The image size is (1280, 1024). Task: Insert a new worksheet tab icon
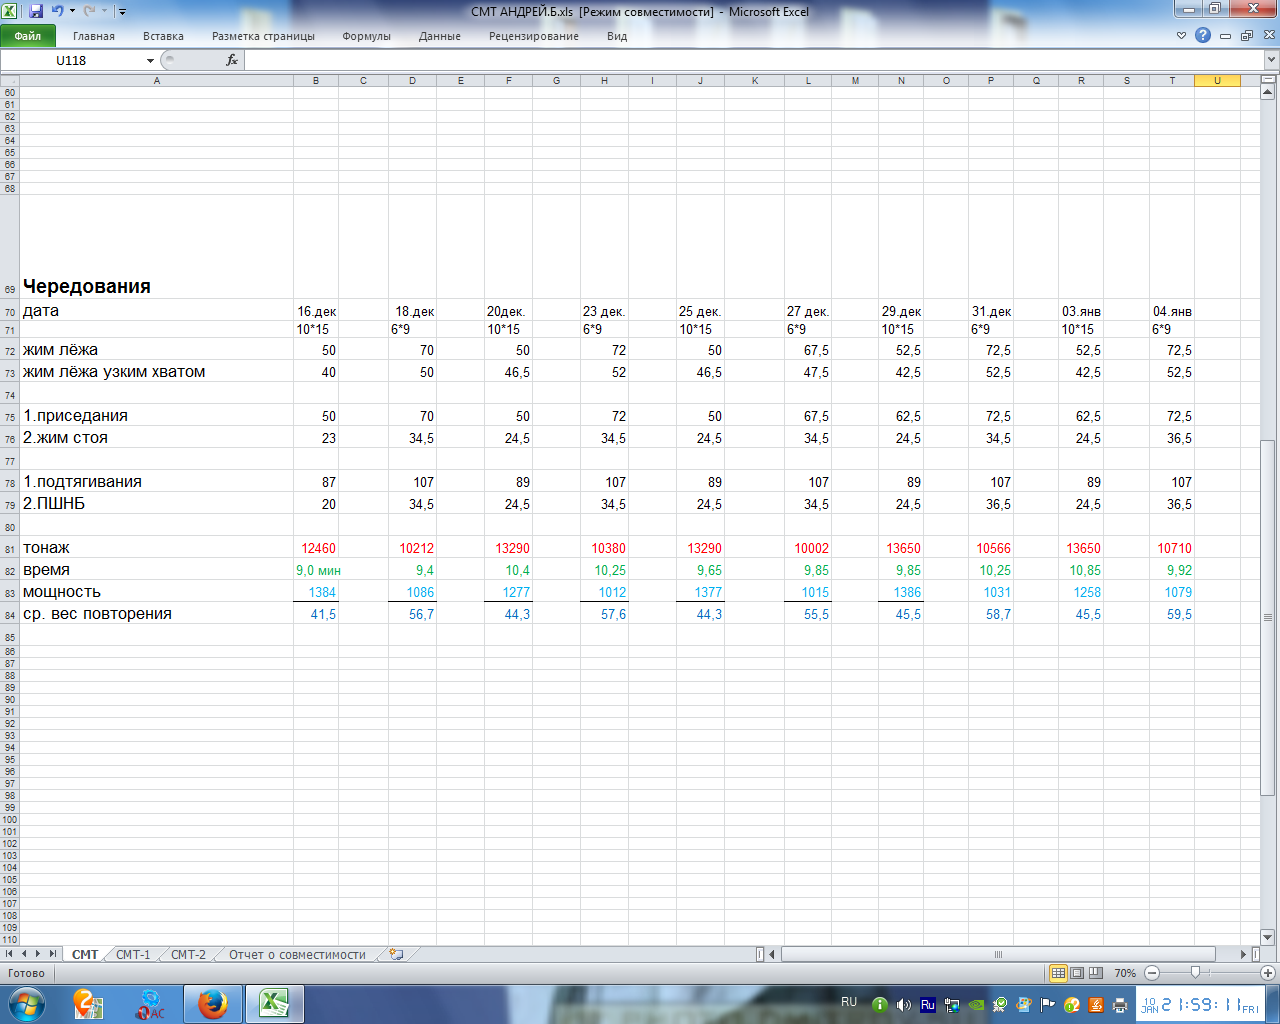click(x=396, y=954)
